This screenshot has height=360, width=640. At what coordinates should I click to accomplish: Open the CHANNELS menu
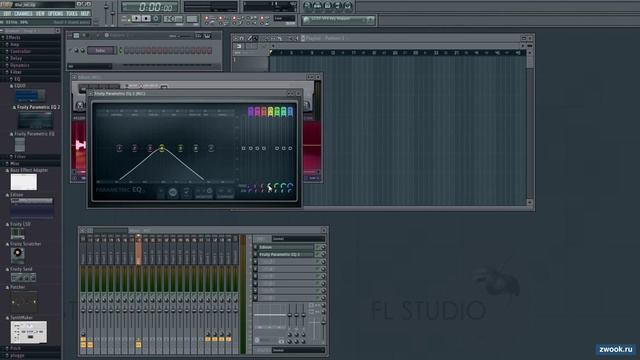pos(23,13)
